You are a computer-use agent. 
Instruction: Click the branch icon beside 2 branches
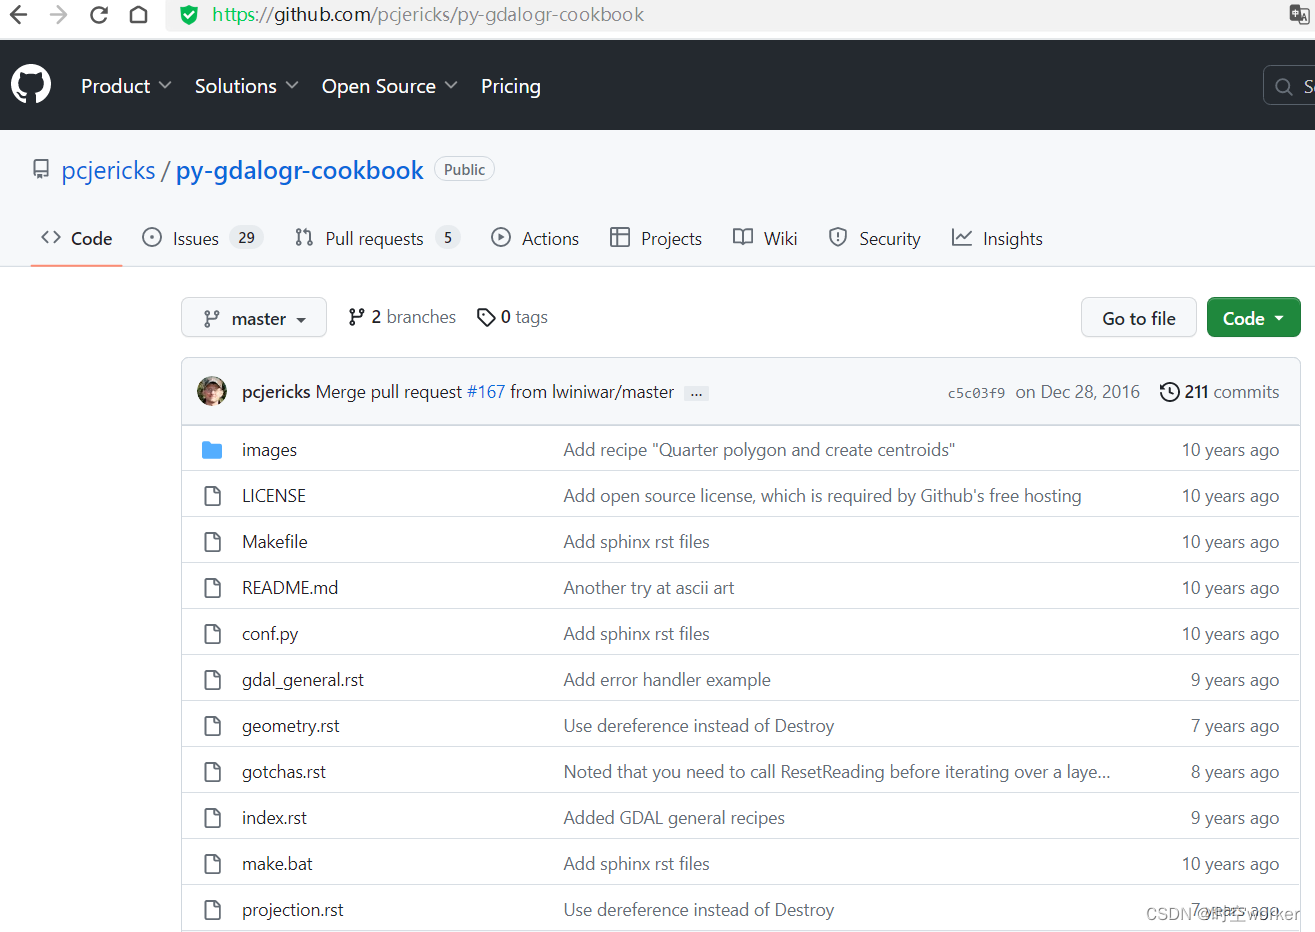coord(356,317)
